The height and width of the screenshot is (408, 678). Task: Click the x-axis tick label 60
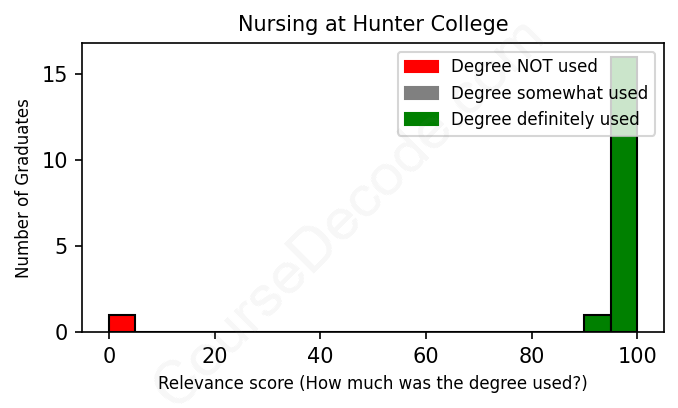coord(426,355)
